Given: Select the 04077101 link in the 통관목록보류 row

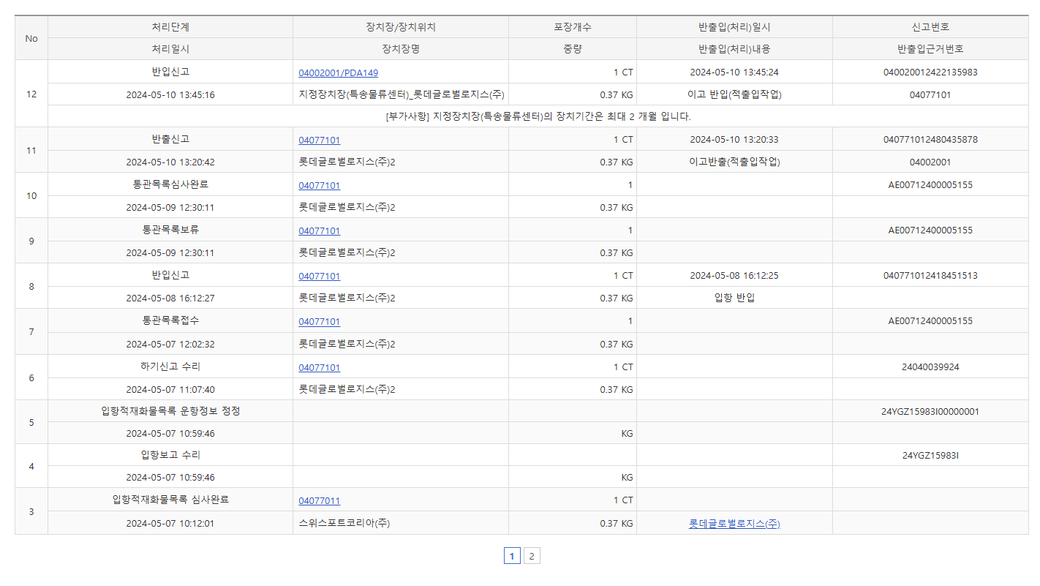Looking at the screenshot, I should point(319,231).
